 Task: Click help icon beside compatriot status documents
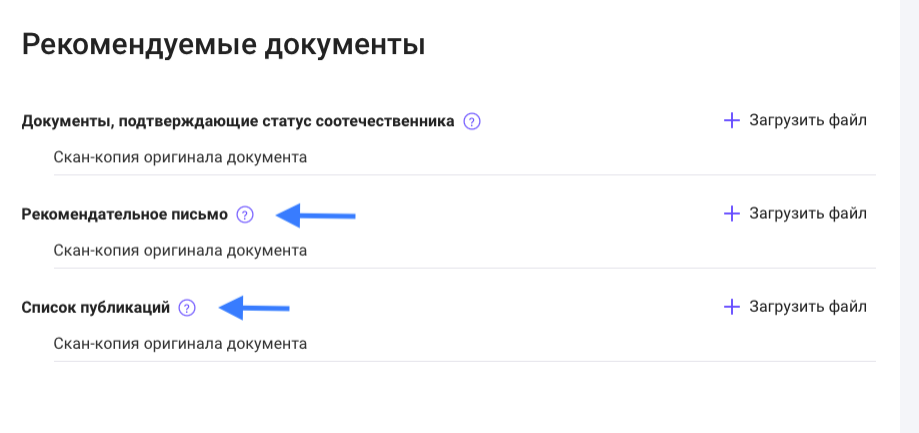click(473, 122)
